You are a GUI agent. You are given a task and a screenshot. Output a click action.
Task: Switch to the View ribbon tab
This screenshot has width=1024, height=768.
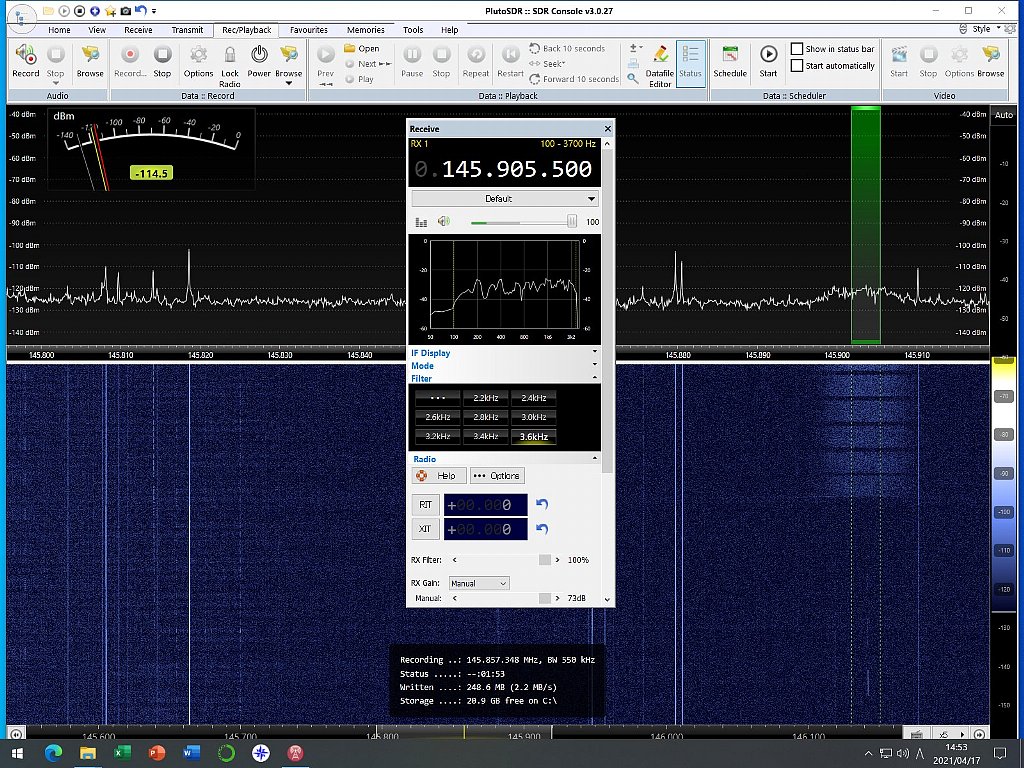pyautogui.click(x=97, y=30)
